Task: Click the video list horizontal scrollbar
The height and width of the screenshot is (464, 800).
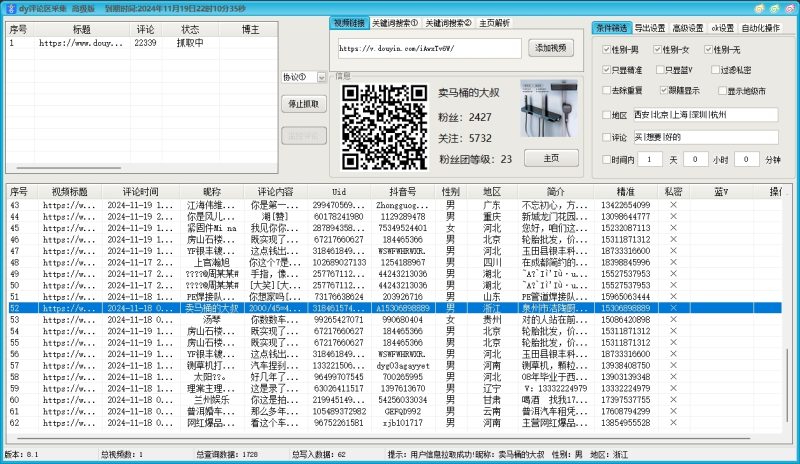Action: point(69,168)
